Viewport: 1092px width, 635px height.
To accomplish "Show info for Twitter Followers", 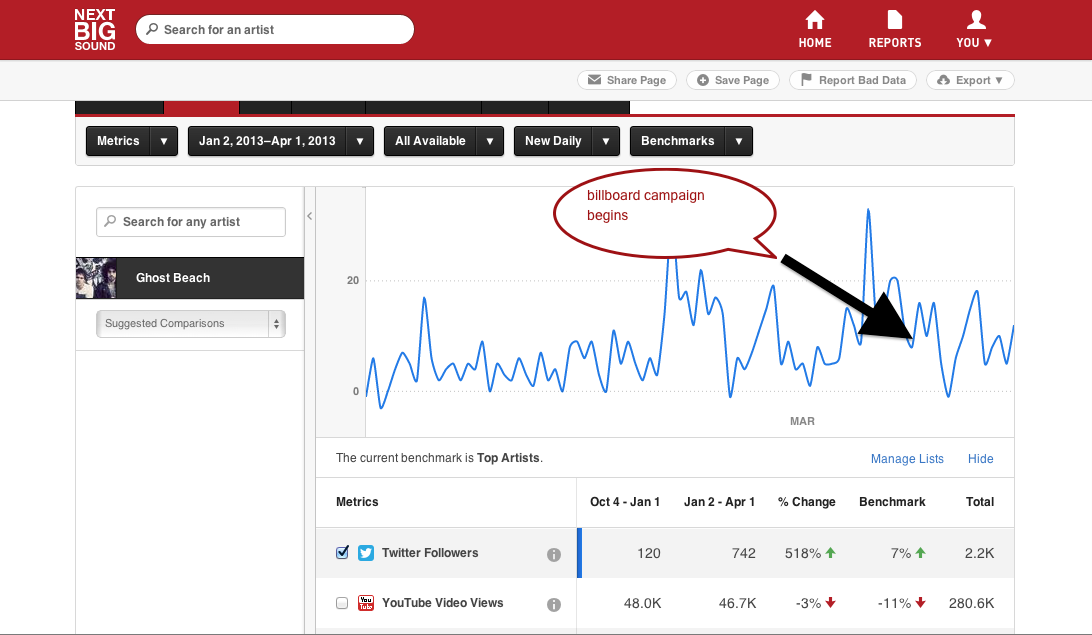I will coord(554,554).
